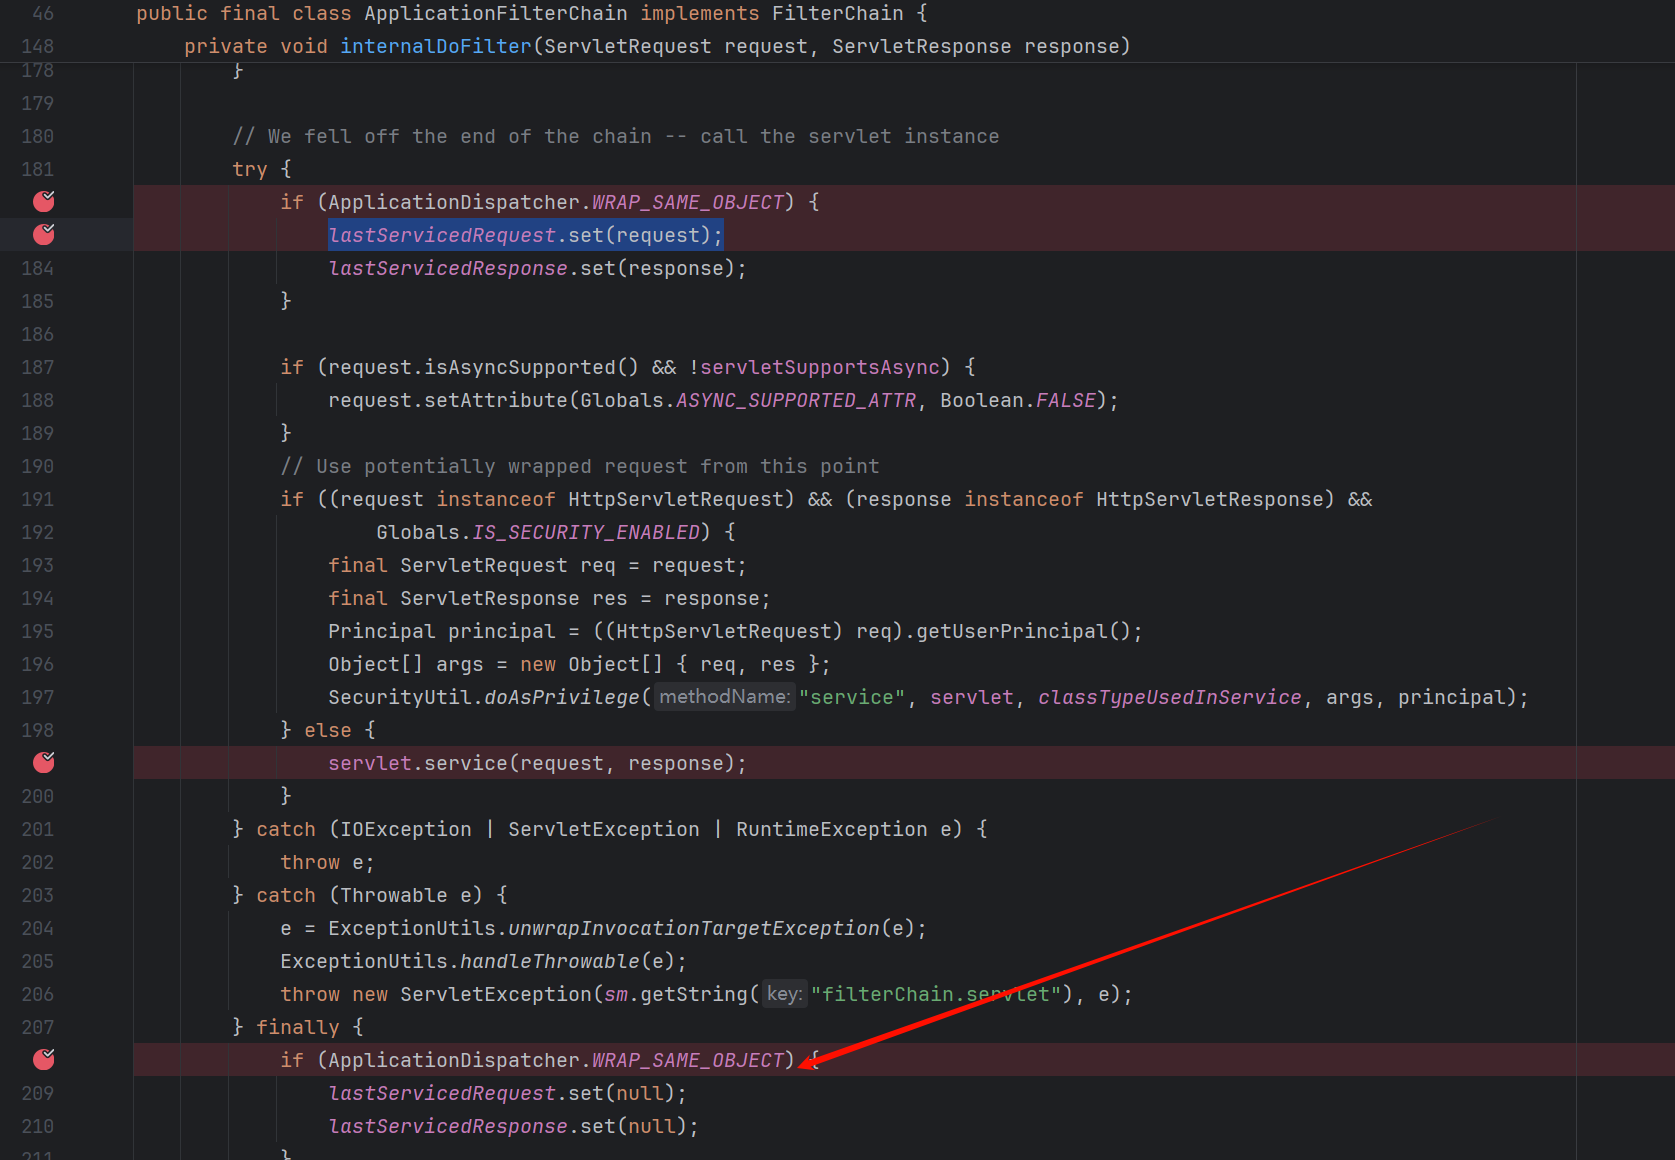This screenshot has width=1675, height=1160.
Task: Click the highlighted lastServicedRequest.set(request) selection
Action: [x=525, y=235]
